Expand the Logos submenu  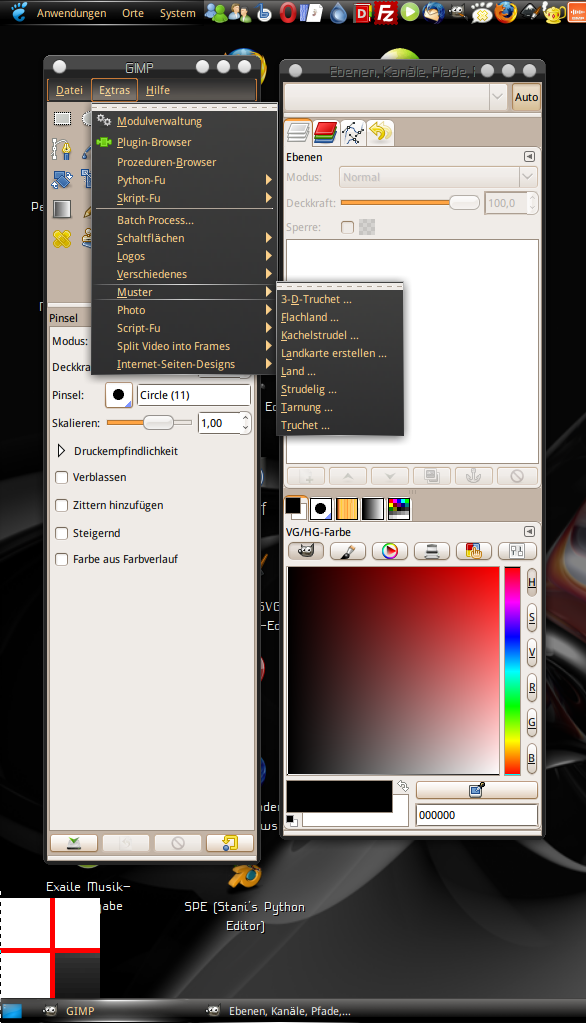pyautogui.click(x=185, y=256)
